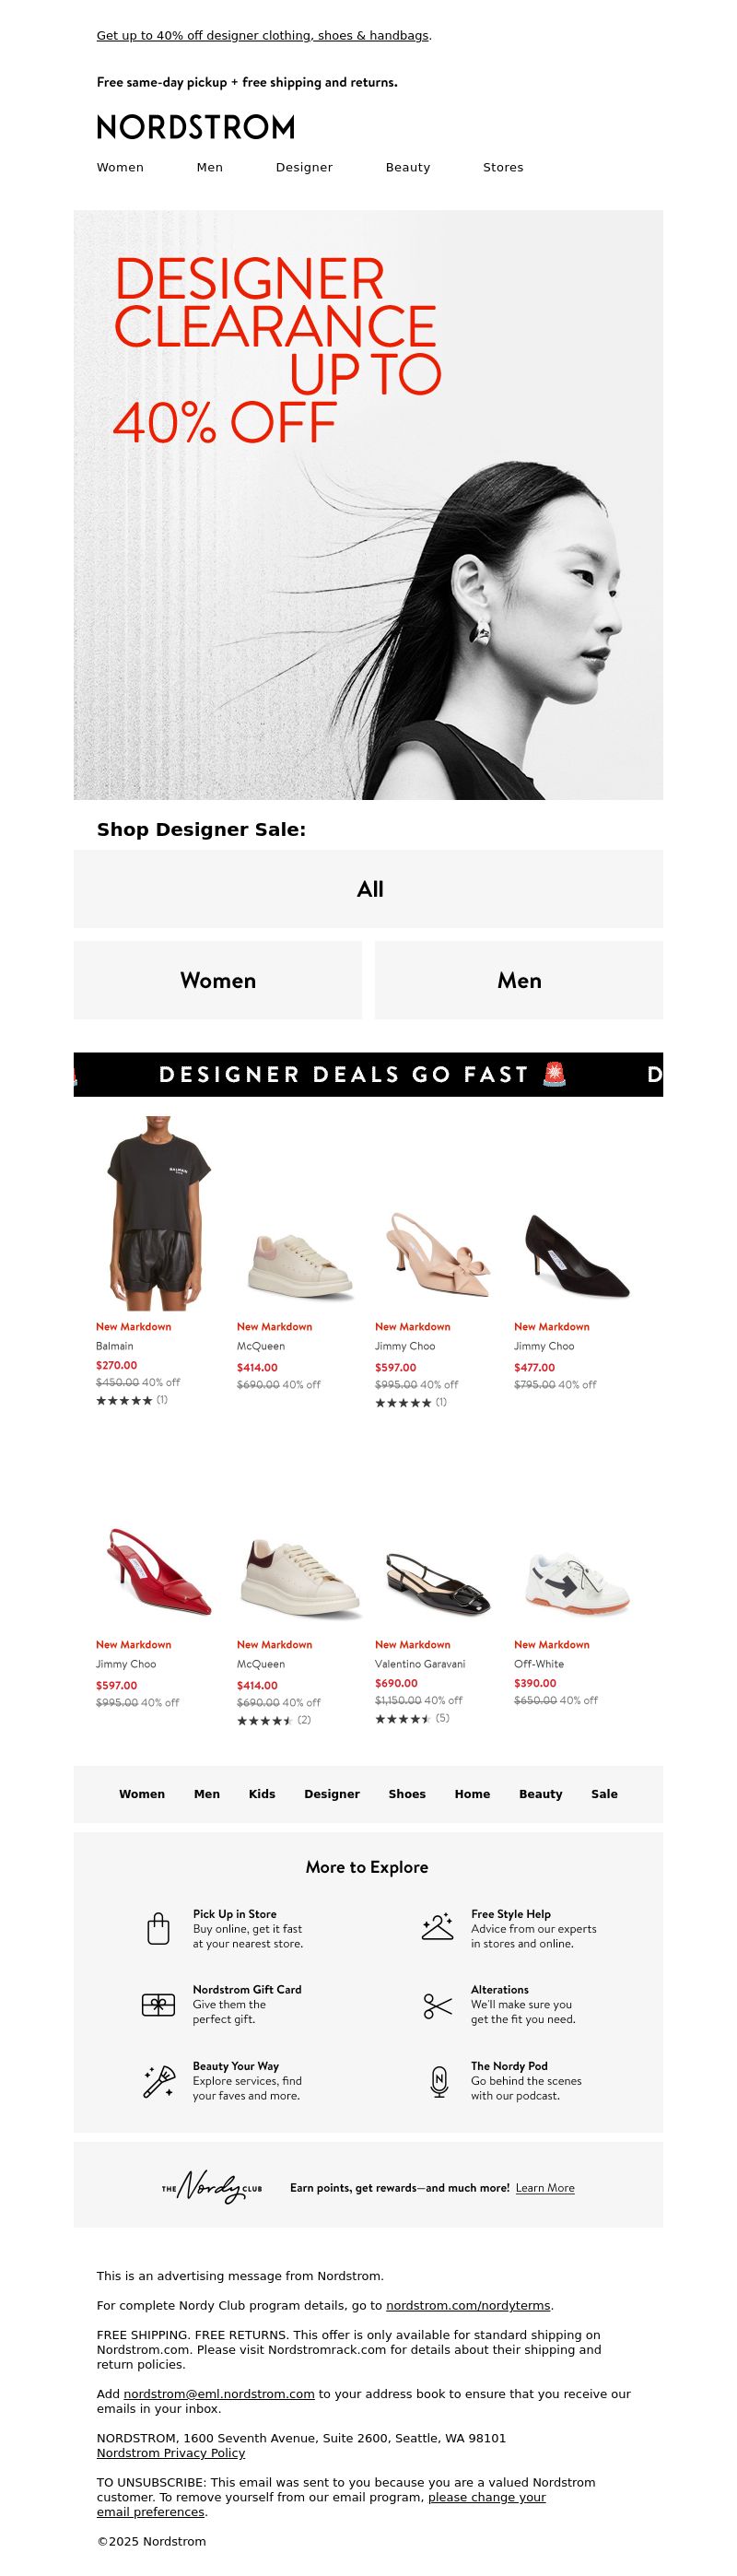Open Stores from the header navigation

pos(503,167)
